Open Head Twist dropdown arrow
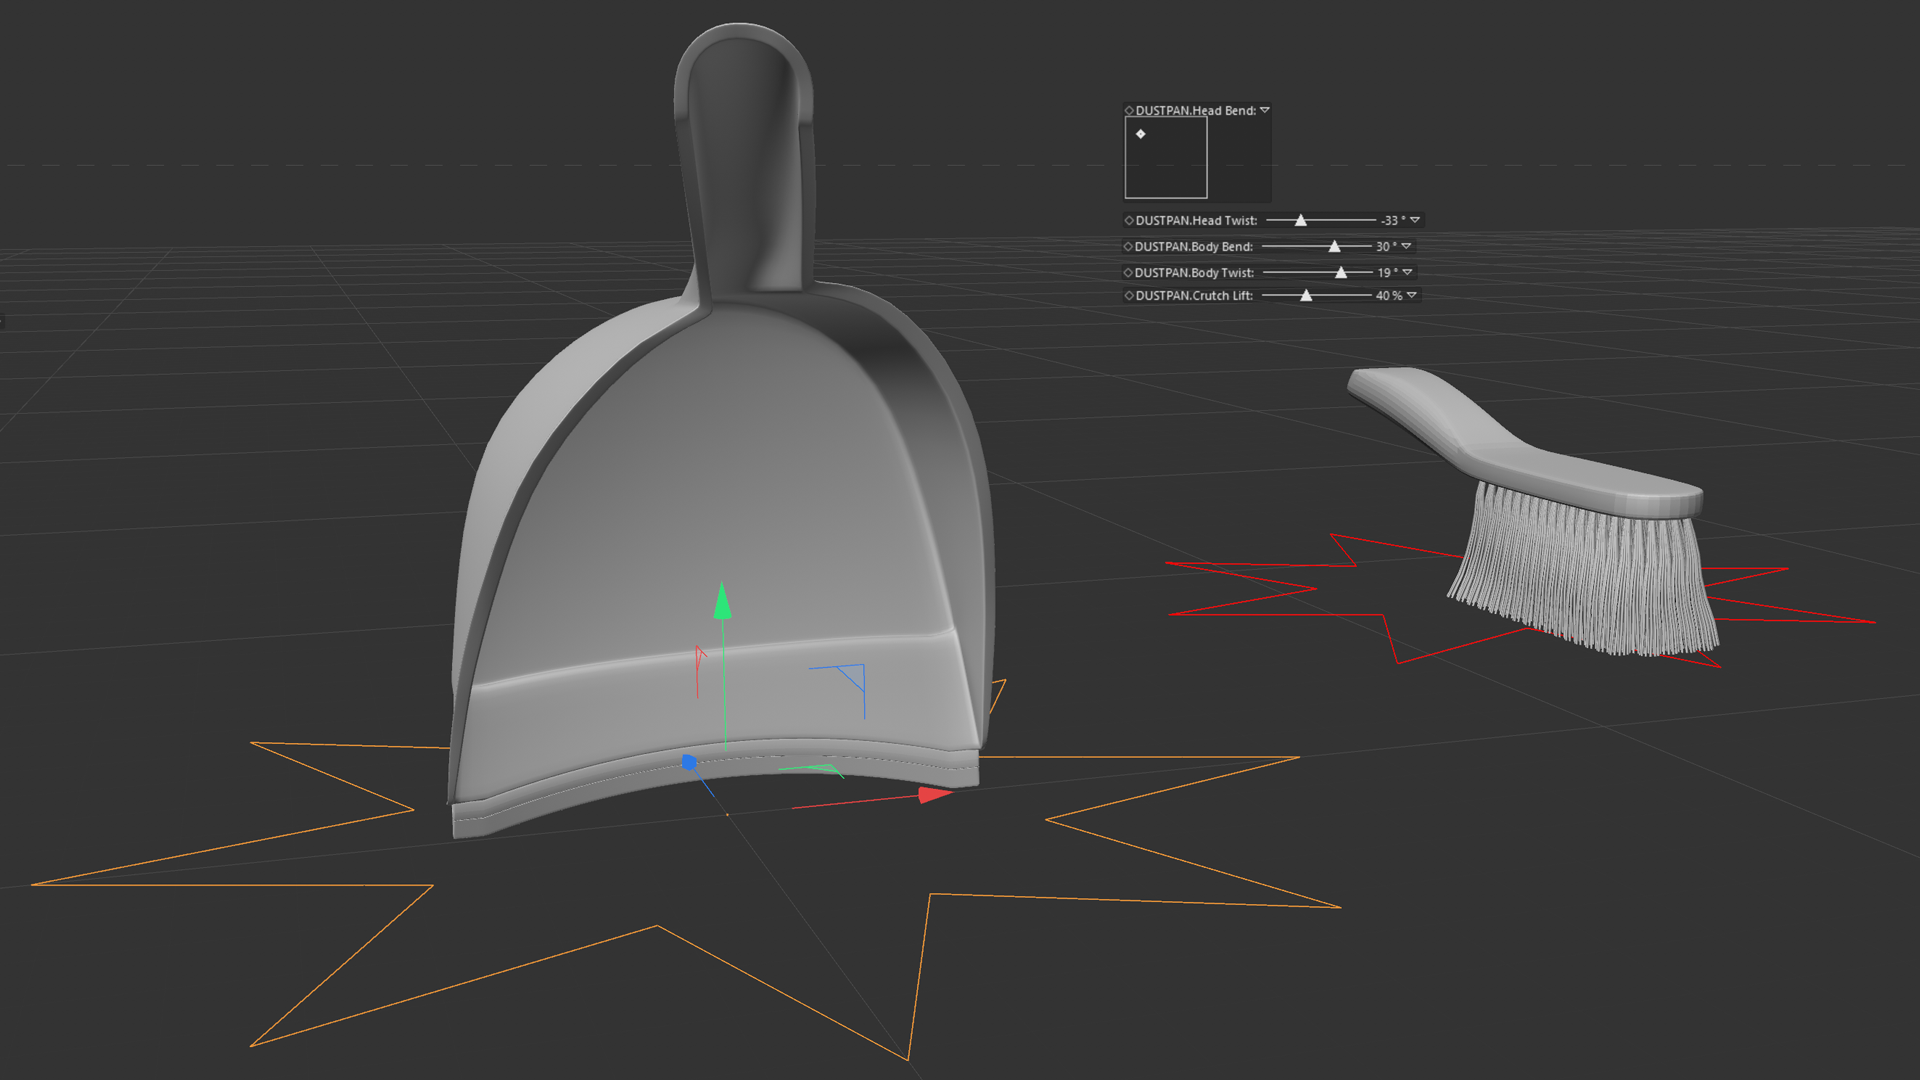The width and height of the screenshot is (1920, 1080). click(1415, 220)
